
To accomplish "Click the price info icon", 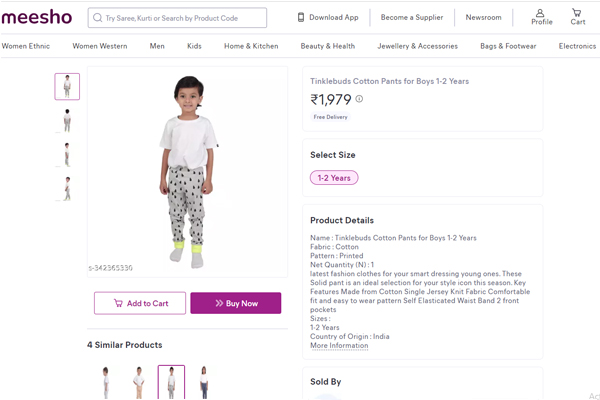I will click(360, 99).
